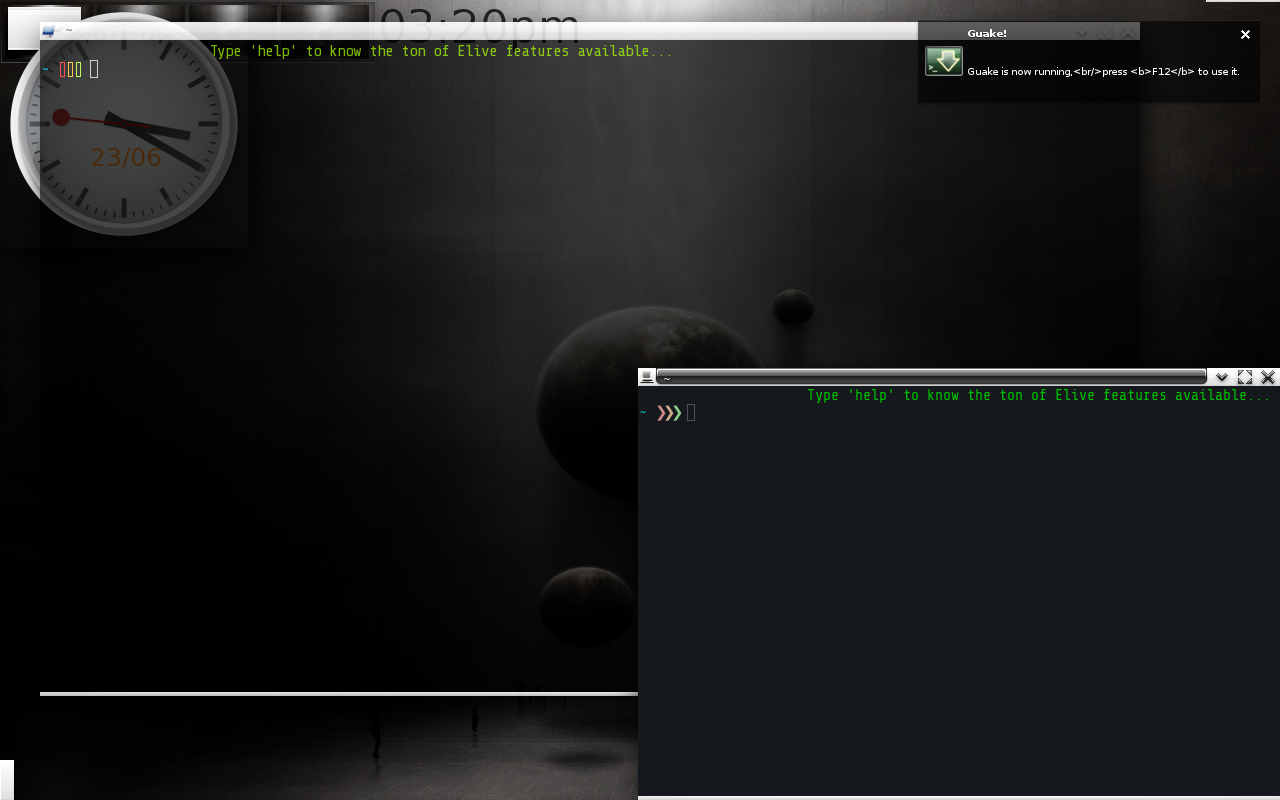Maximize the lower terminal window
1280x800 pixels.
(x=1245, y=377)
